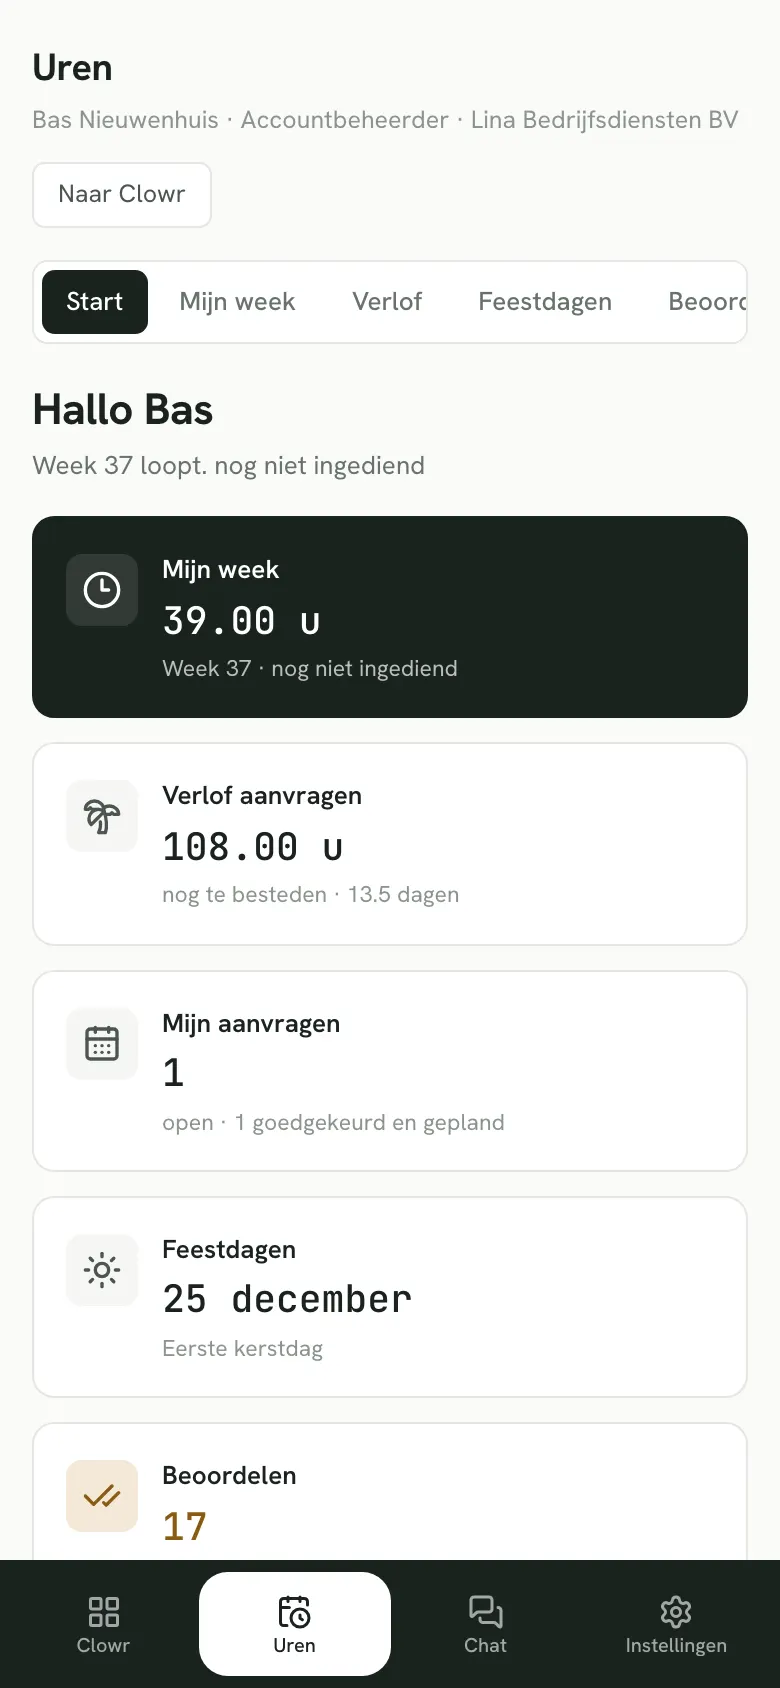Click the palm tree icon for Verlof aanvragen

point(102,816)
